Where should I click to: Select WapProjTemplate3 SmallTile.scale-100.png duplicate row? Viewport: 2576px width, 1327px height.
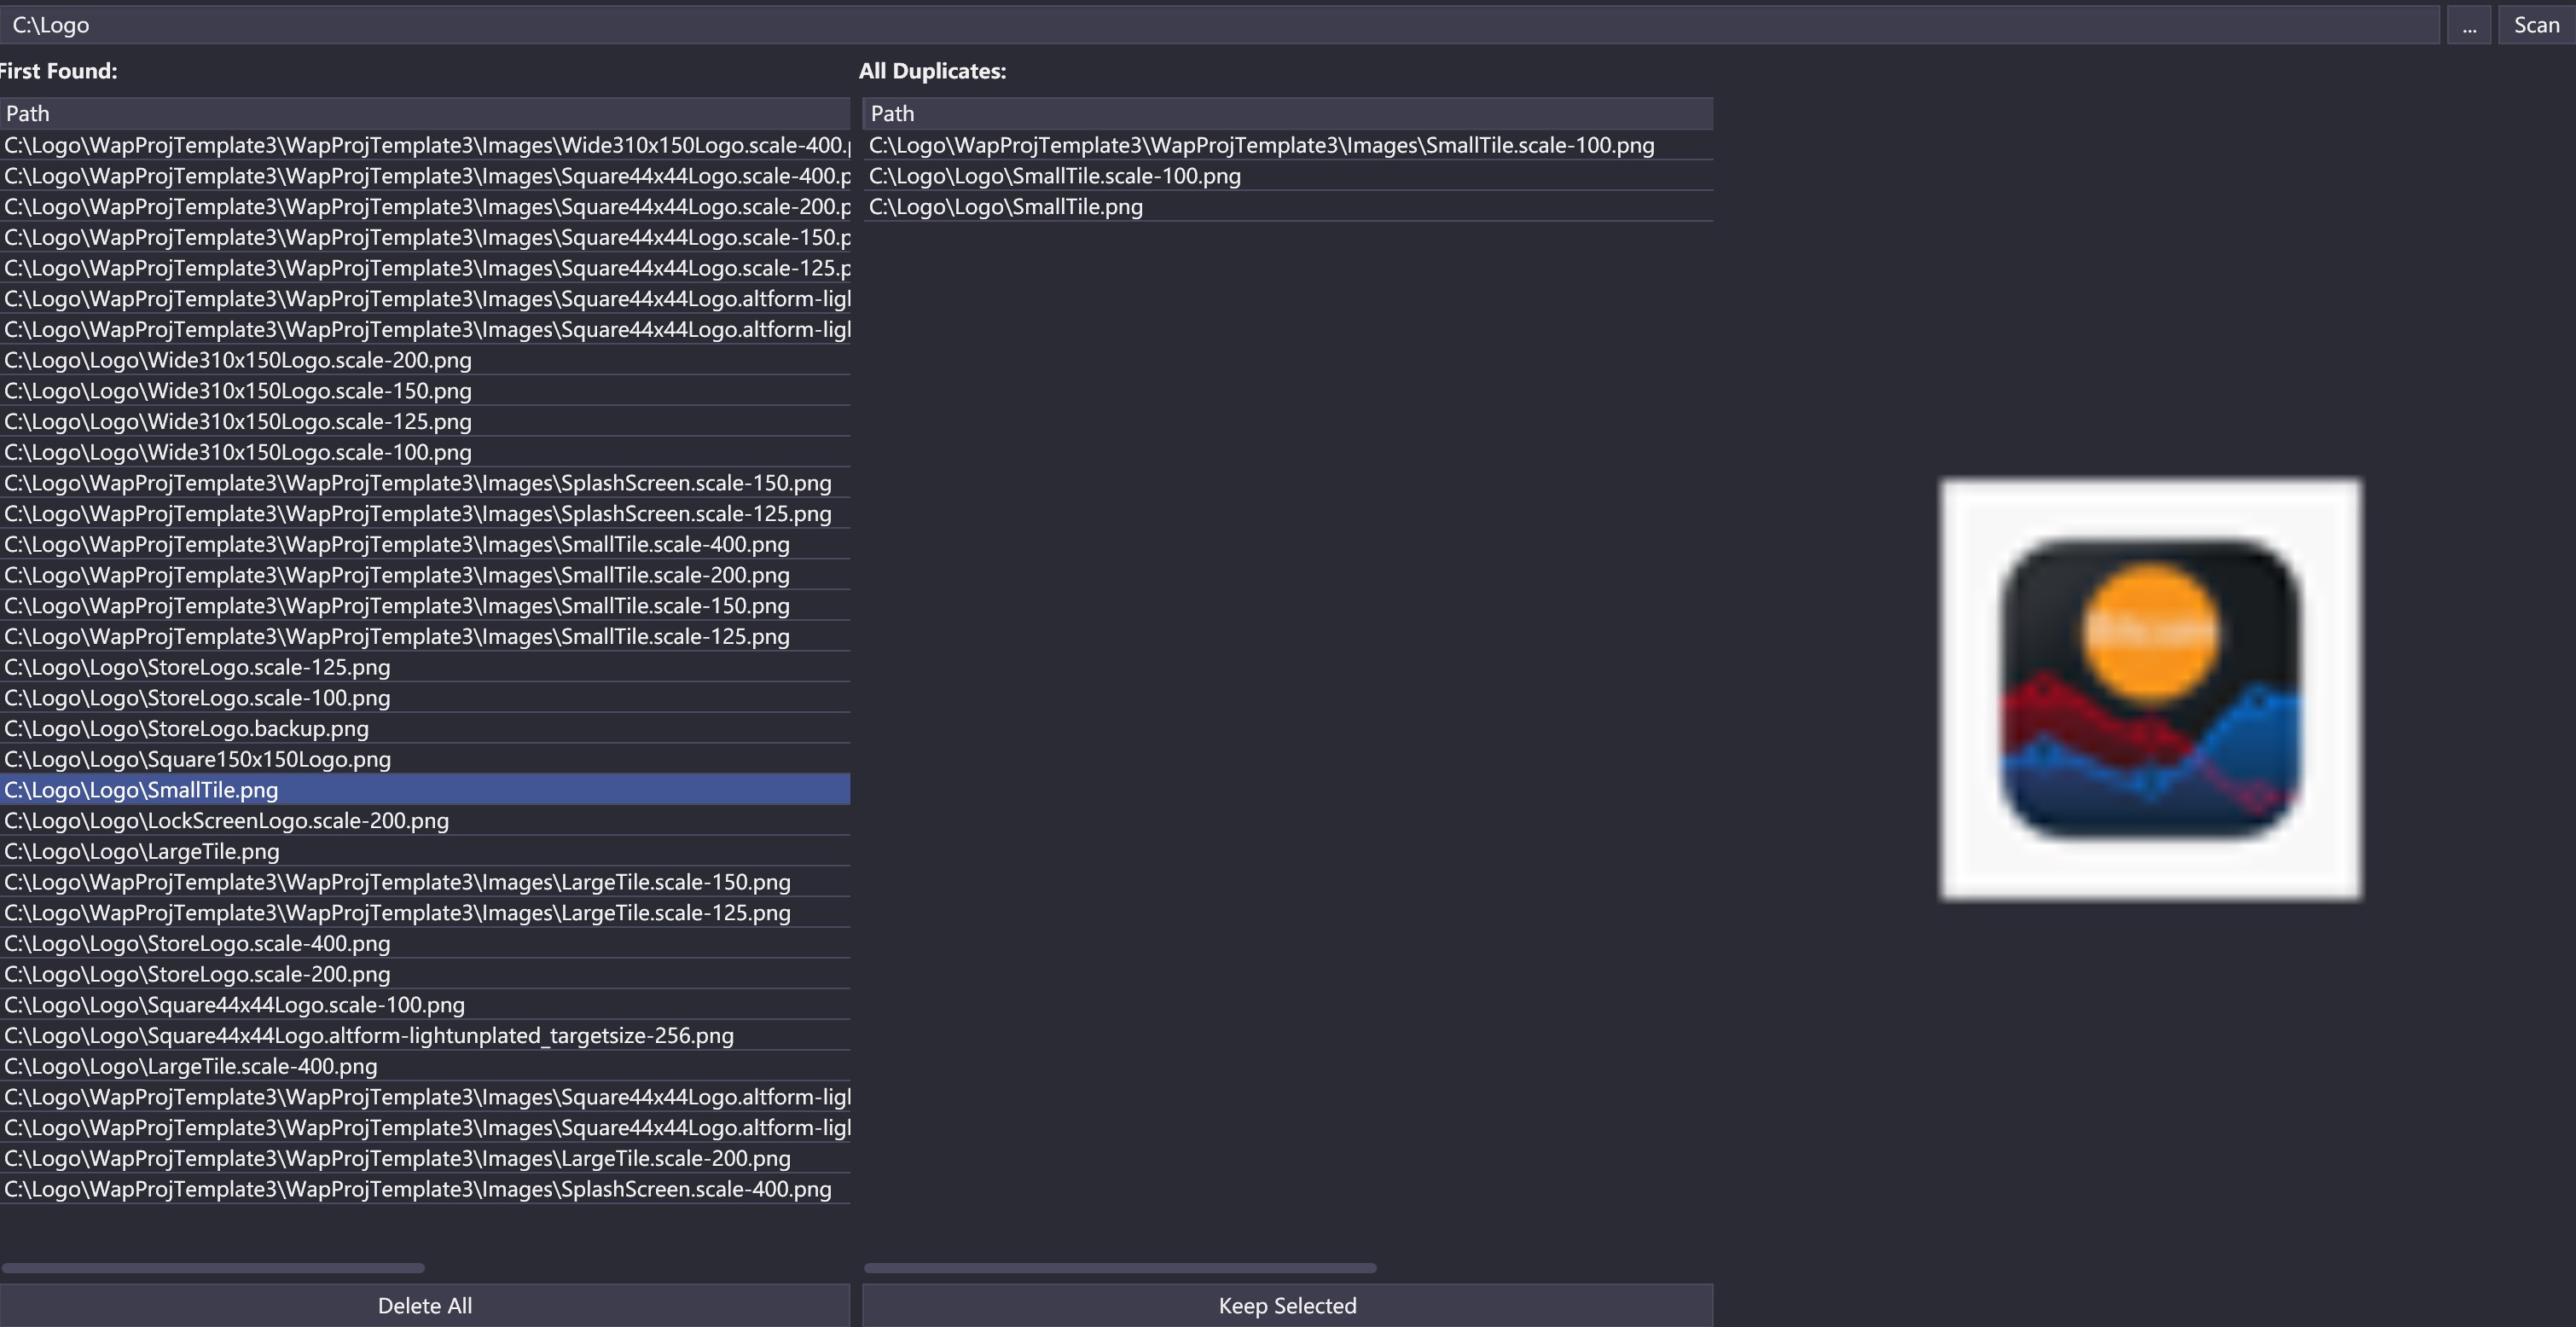[1261, 145]
